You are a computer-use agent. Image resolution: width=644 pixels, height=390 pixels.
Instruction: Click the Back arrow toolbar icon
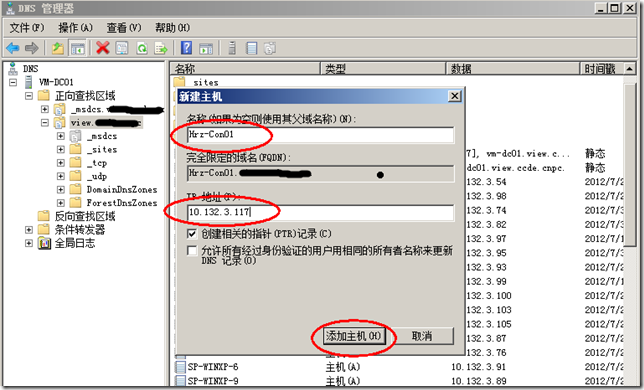click(x=13, y=48)
